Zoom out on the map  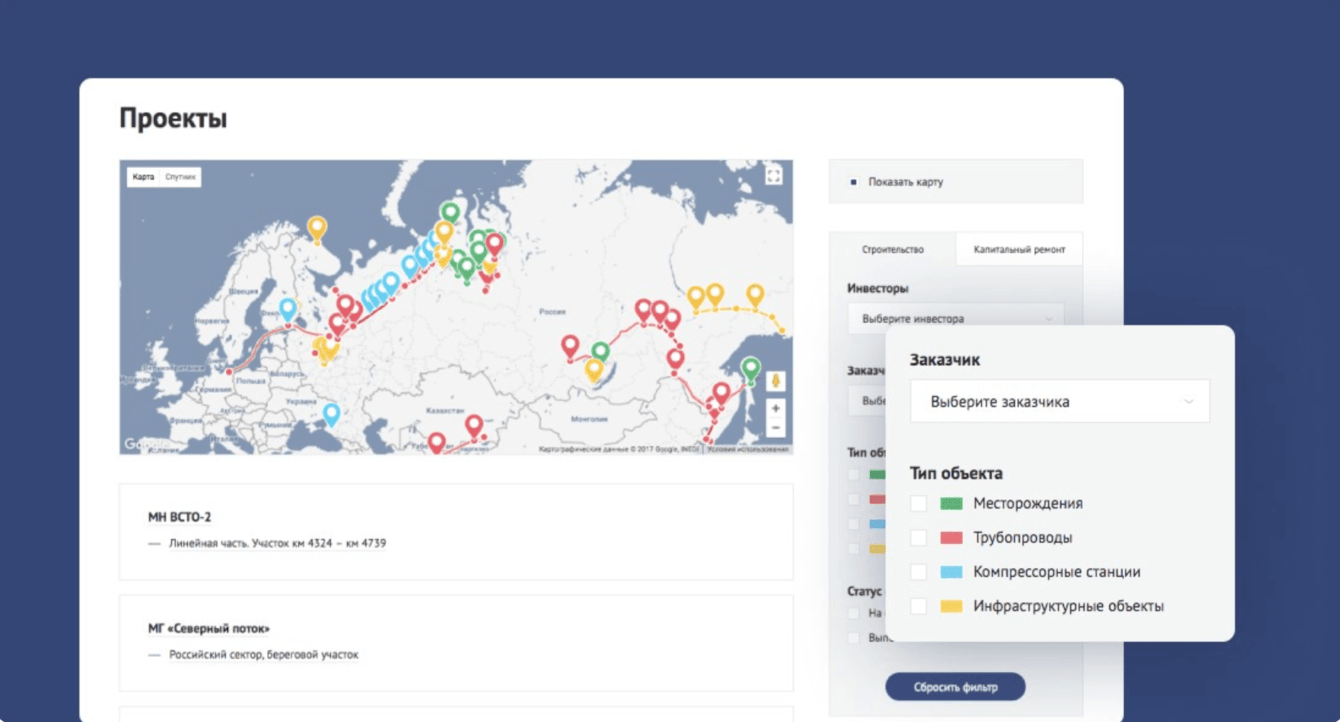775,428
